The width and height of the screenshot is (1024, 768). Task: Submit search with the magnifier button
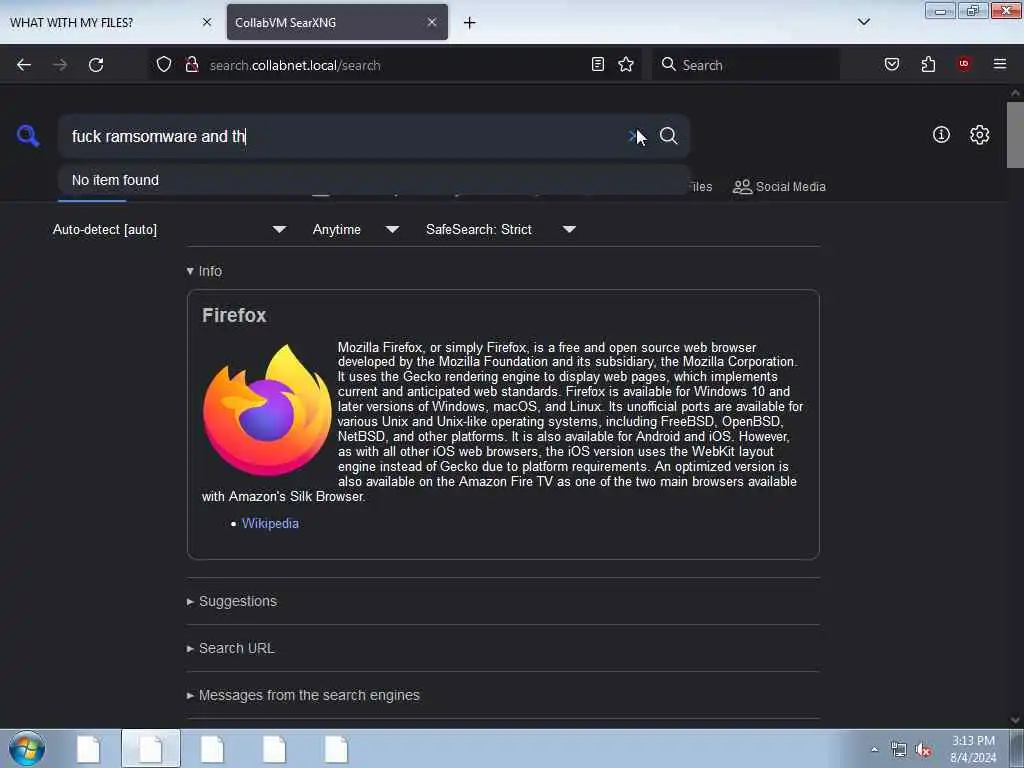668,136
